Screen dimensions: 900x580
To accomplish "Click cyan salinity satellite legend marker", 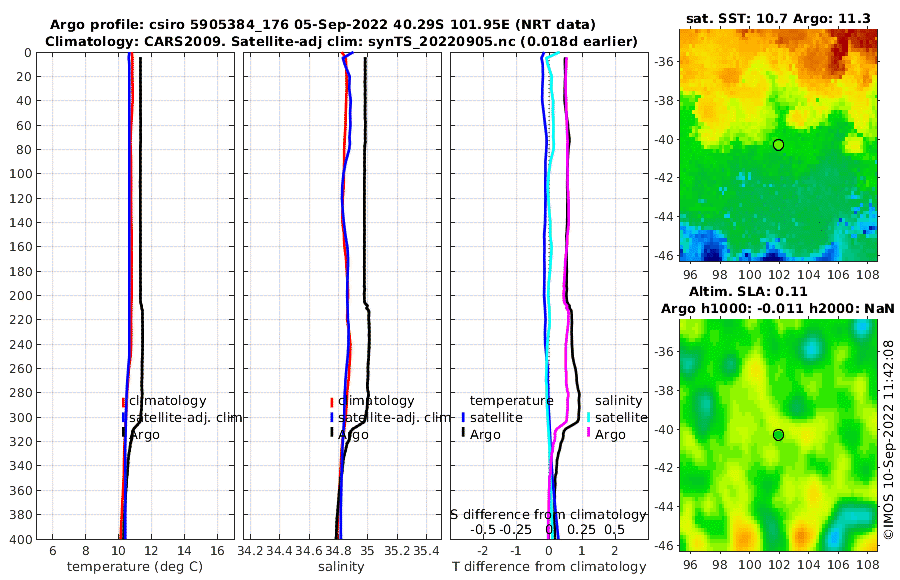I will coord(588,417).
